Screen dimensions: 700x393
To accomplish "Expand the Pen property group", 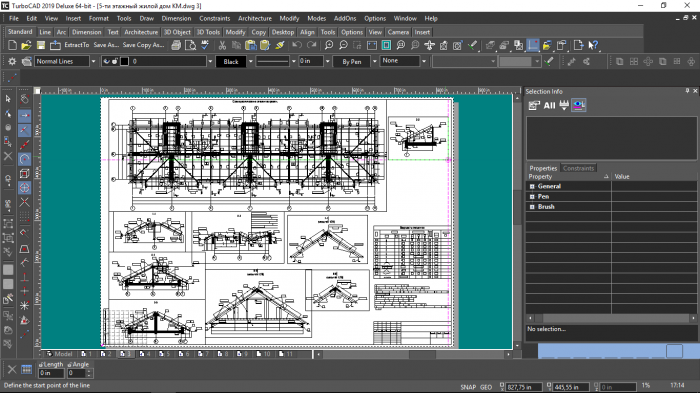I will (x=532, y=196).
